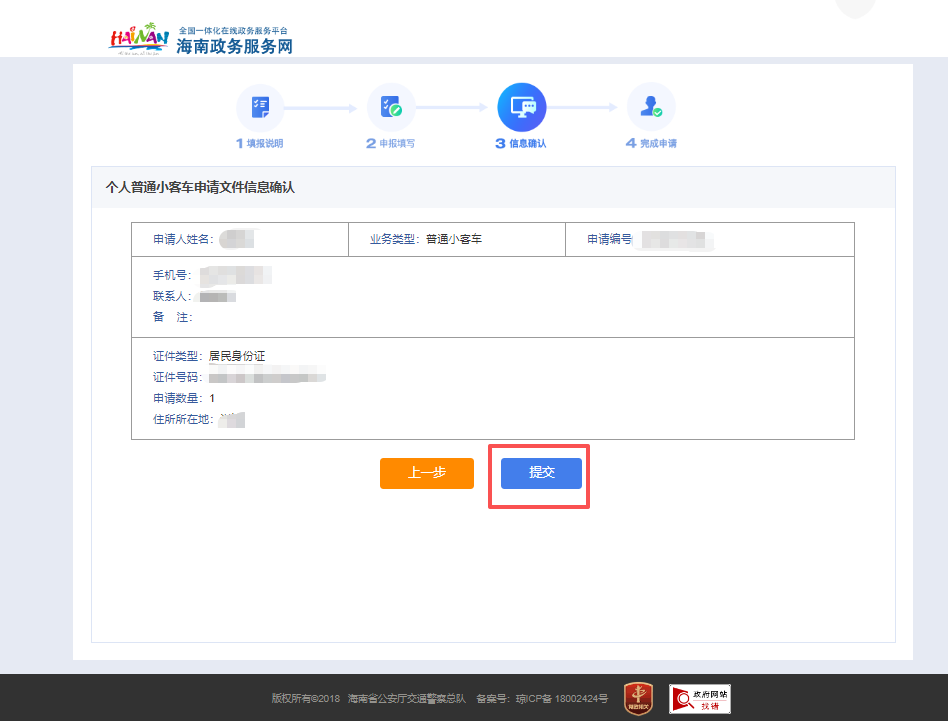Go back using the 上一步 button
Screen dimensions: 948x721
coord(426,473)
